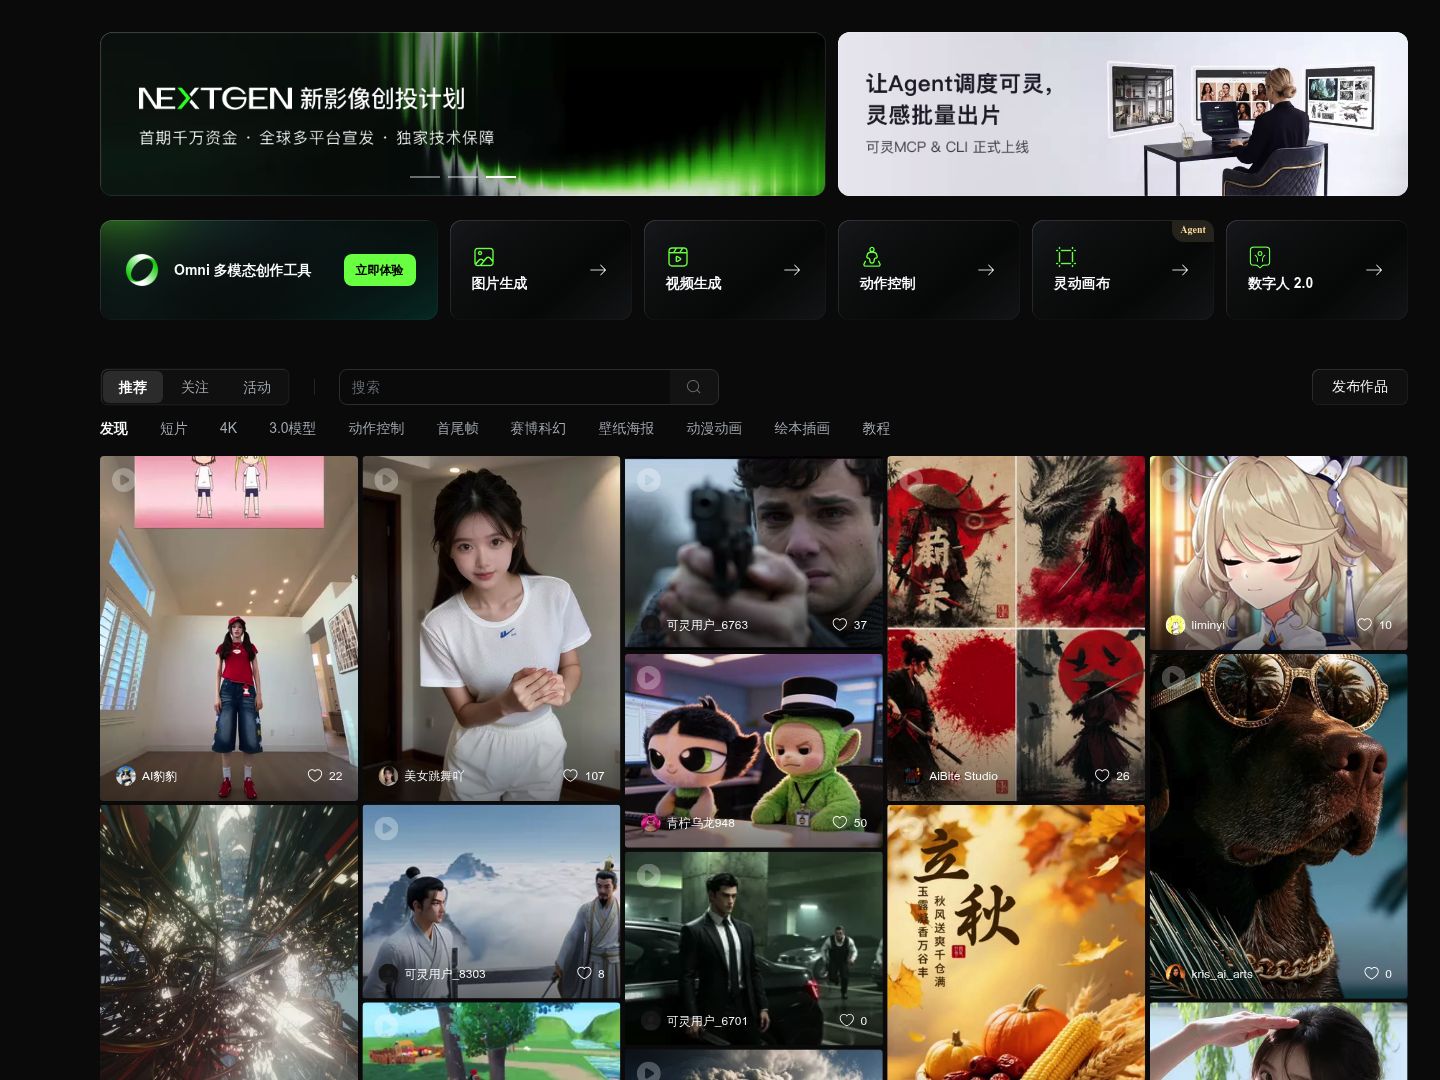Screen dimensions: 1440x1080
Task: Click the magnifier icon in the search box
Action: pos(694,387)
